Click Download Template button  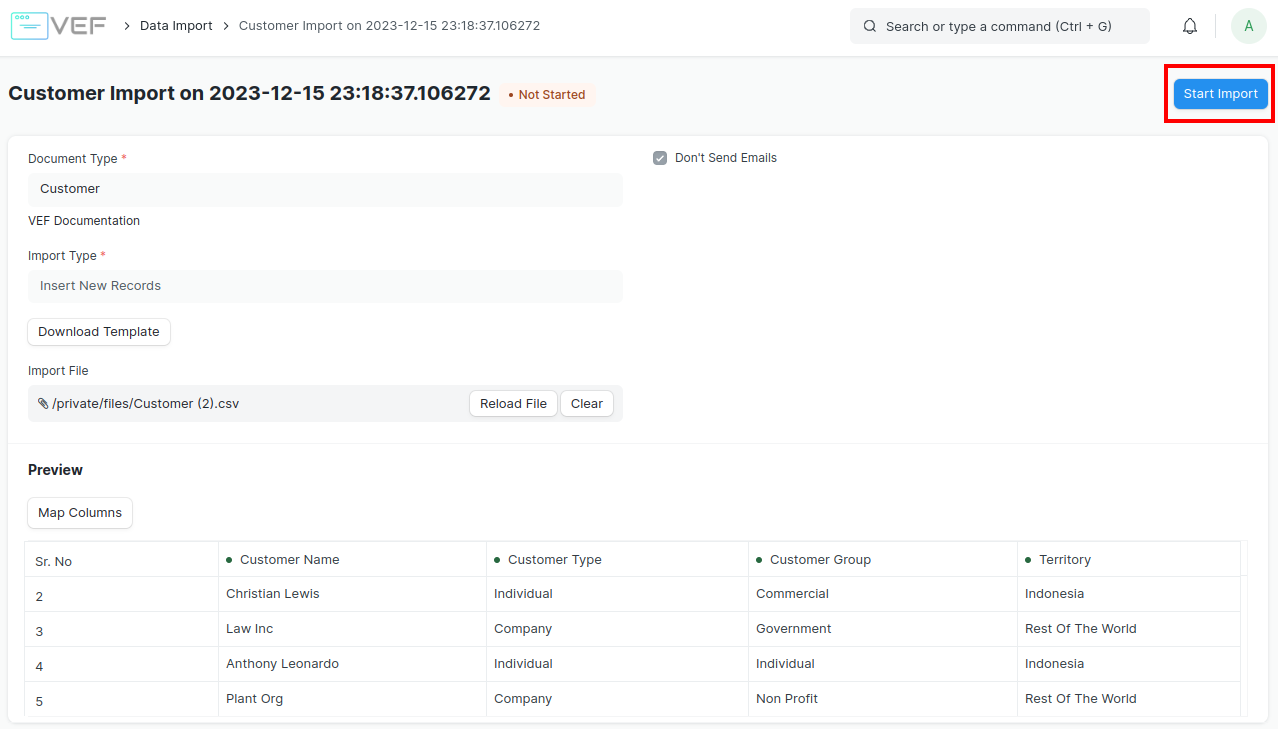(99, 332)
